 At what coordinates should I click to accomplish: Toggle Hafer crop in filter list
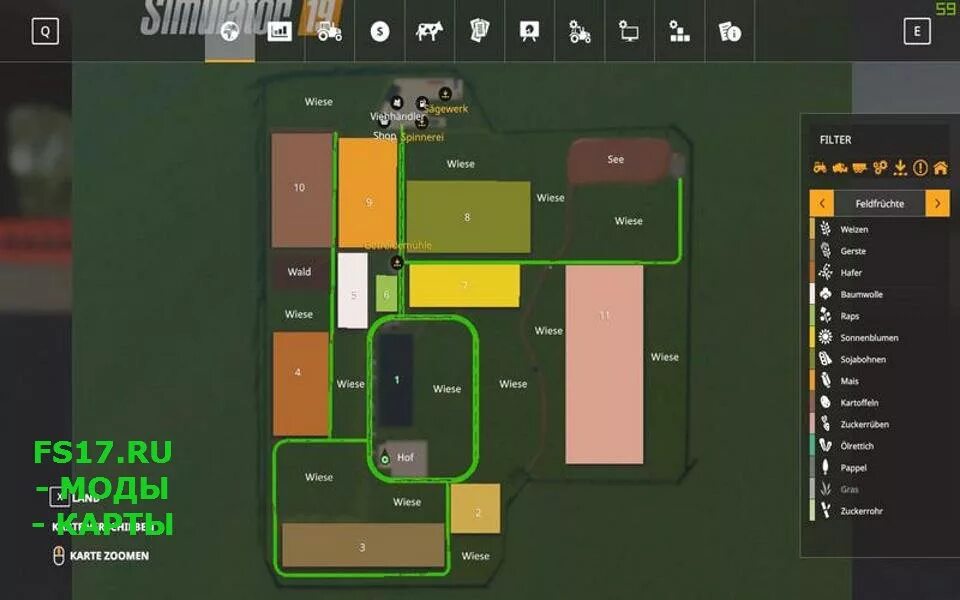click(x=880, y=272)
